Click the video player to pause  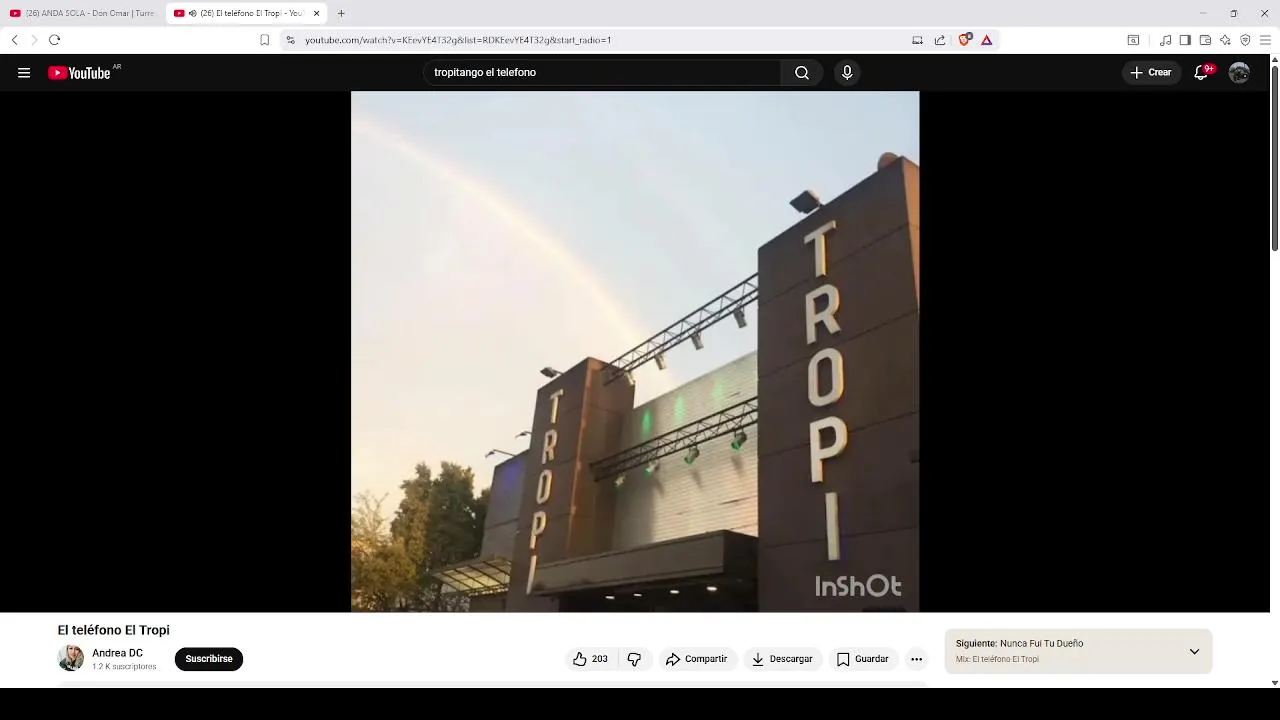(x=635, y=351)
